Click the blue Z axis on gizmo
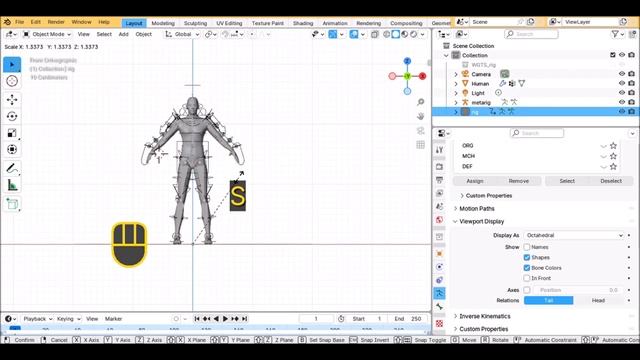This screenshot has height=360, width=640. (x=407, y=61)
